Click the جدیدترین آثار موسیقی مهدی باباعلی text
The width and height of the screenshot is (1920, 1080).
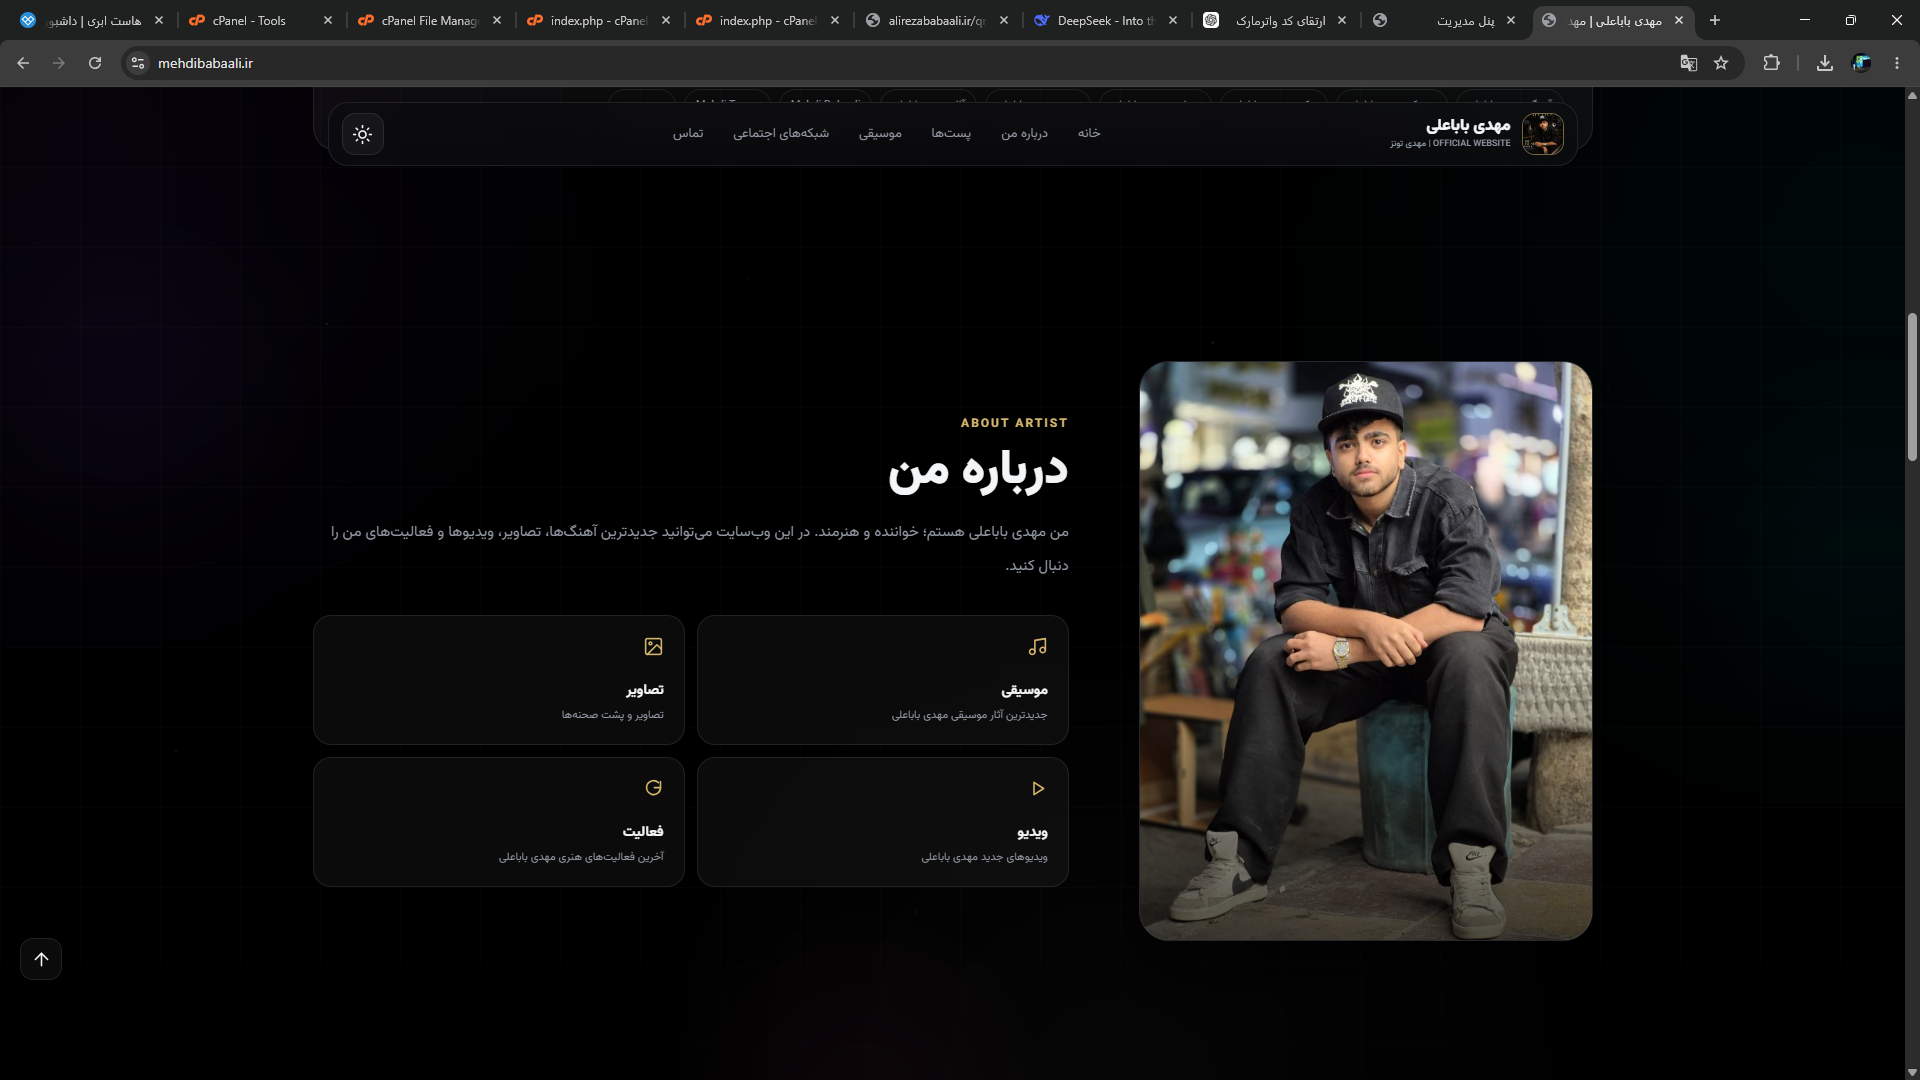click(969, 715)
